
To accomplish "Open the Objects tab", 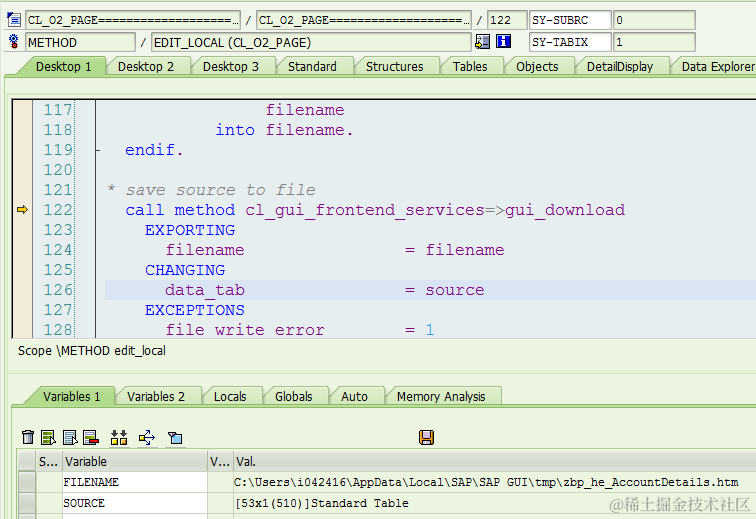I will click(x=537, y=67).
